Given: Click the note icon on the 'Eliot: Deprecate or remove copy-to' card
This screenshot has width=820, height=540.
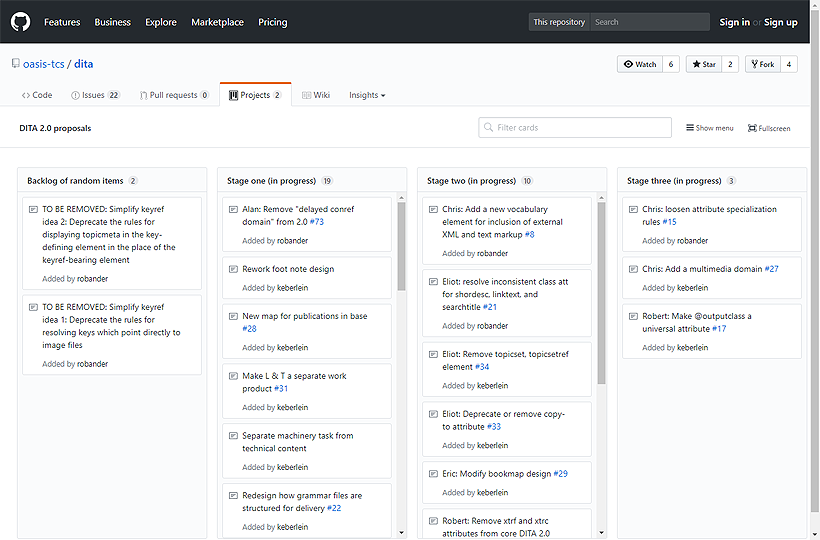Looking at the screenshot, I should point(433,414).
